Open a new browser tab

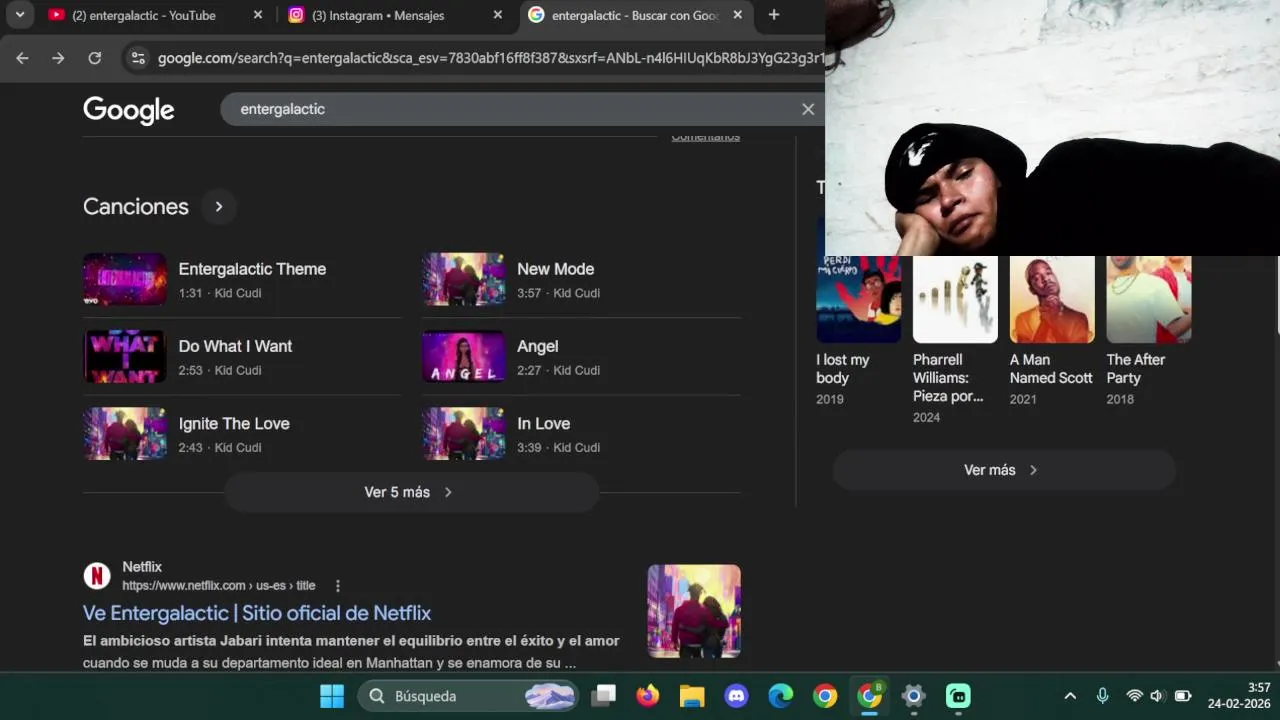773,15
